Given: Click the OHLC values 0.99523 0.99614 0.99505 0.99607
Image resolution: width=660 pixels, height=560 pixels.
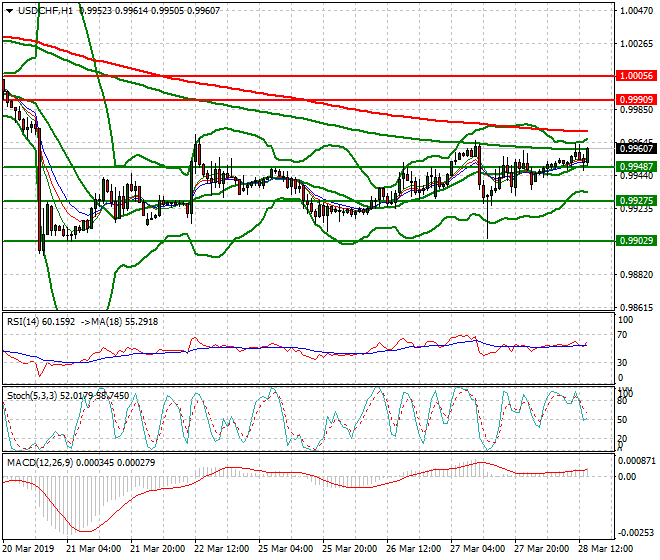Looking at the screenshot, I should click(x=150, y=11).
